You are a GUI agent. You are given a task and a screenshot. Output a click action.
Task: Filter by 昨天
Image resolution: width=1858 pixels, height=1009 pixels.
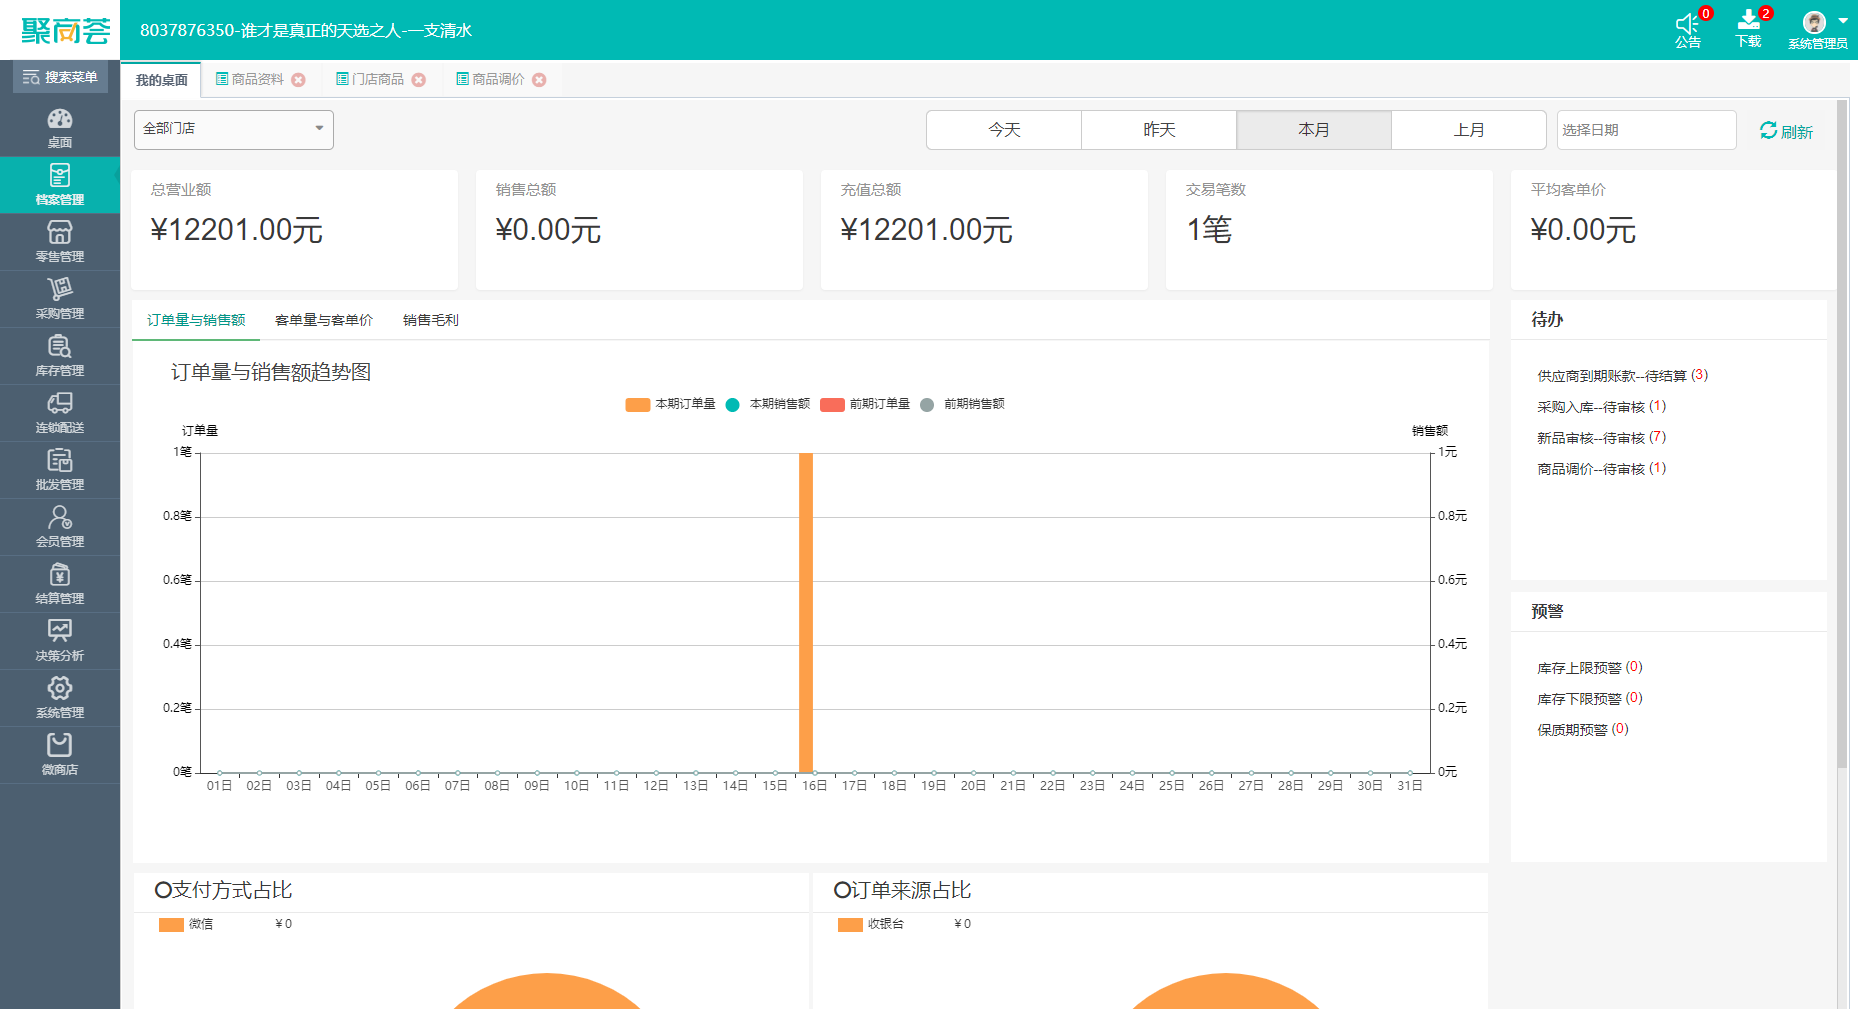pyautogui.click(x=1159, y=130)
